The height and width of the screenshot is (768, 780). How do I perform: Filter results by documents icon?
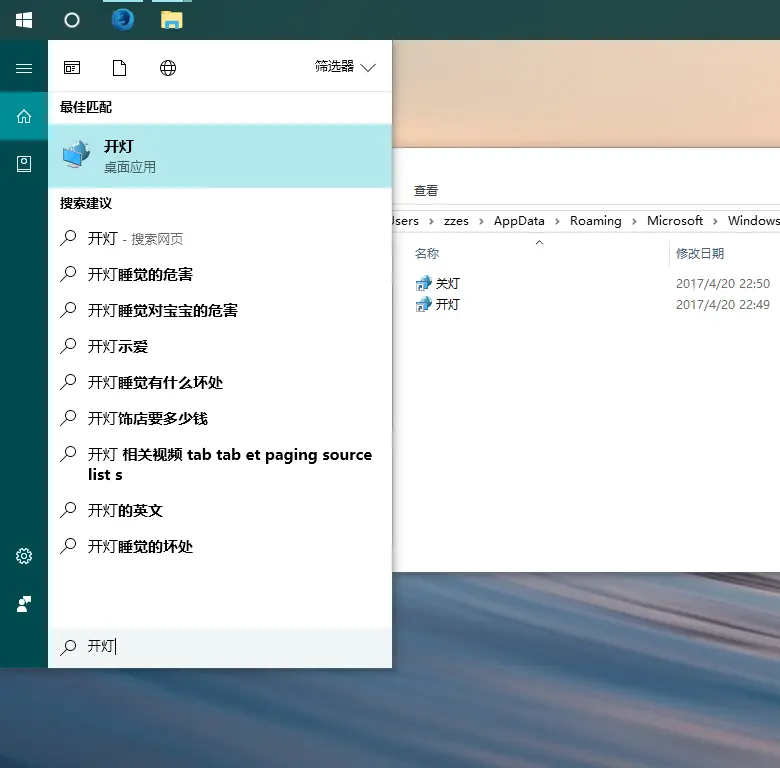click(119, 68)
